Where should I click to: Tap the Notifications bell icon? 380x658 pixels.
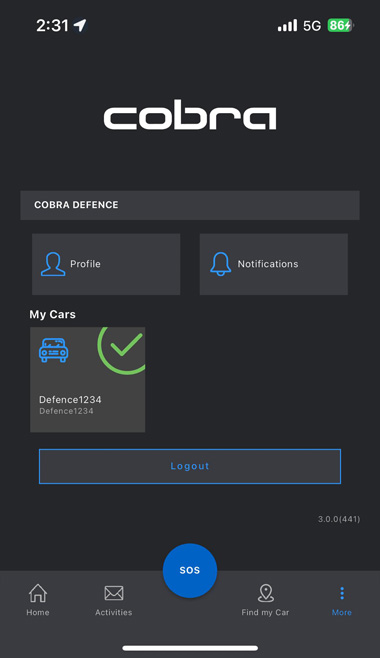click(x=220, y=264)
